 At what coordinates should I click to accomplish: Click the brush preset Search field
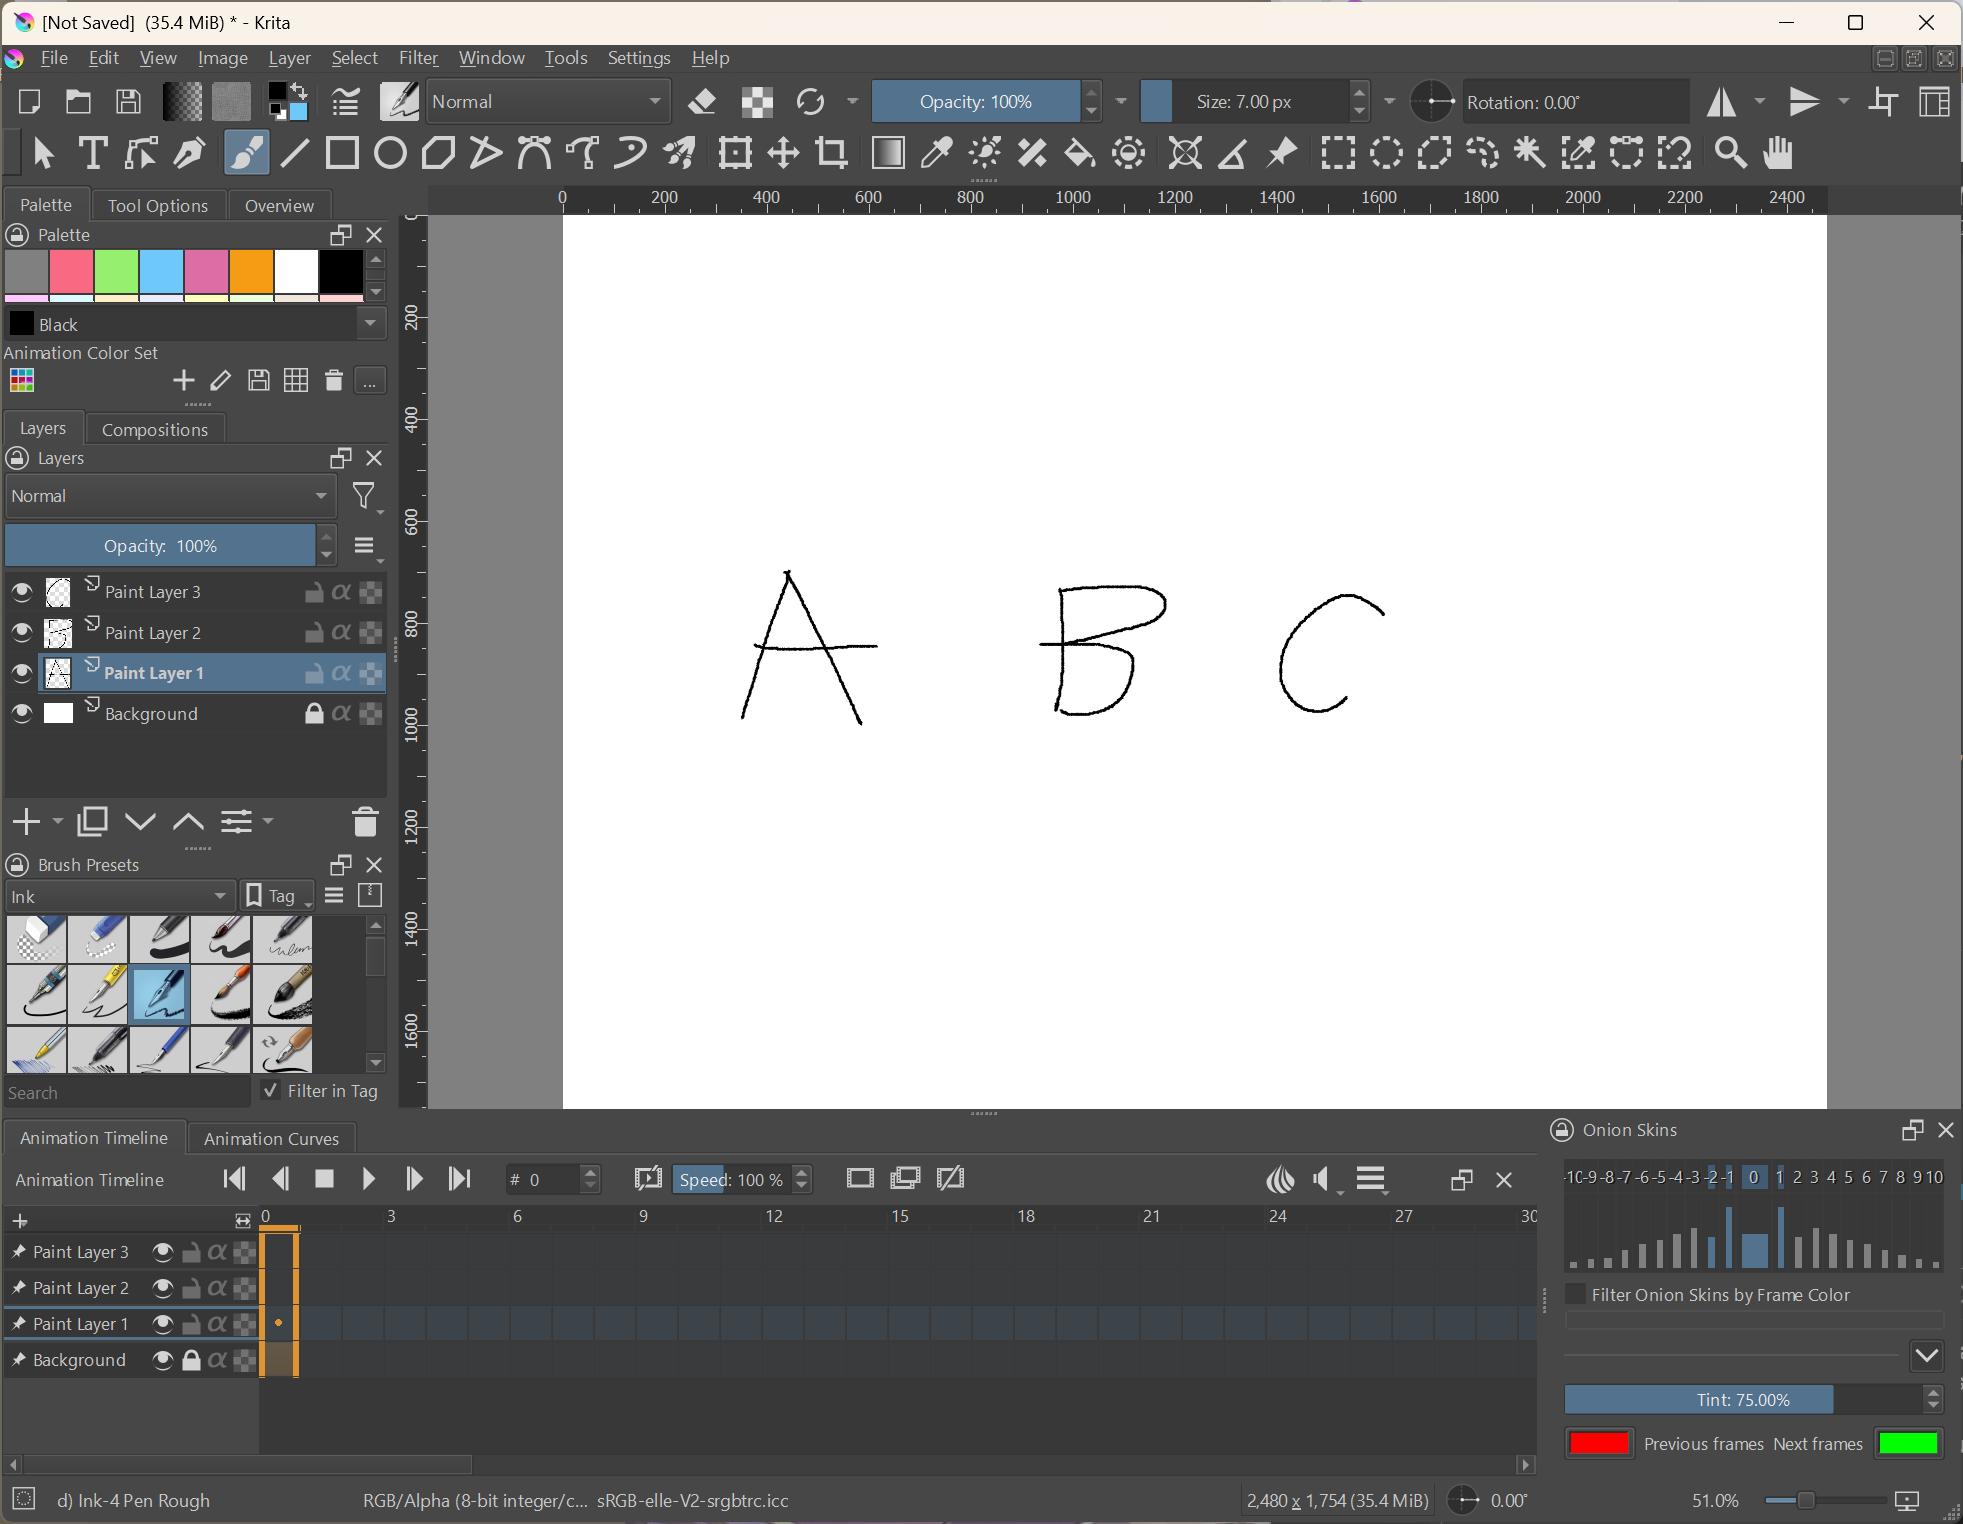tap(127, 1092)
